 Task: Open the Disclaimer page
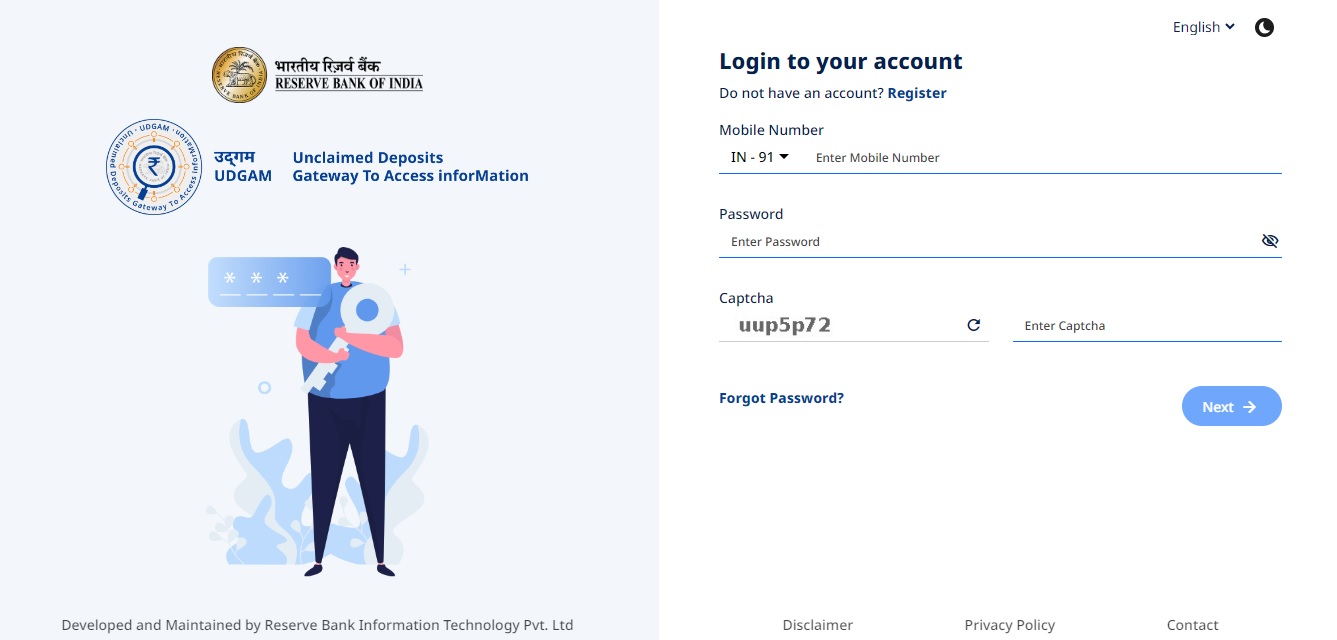[817, 625]
